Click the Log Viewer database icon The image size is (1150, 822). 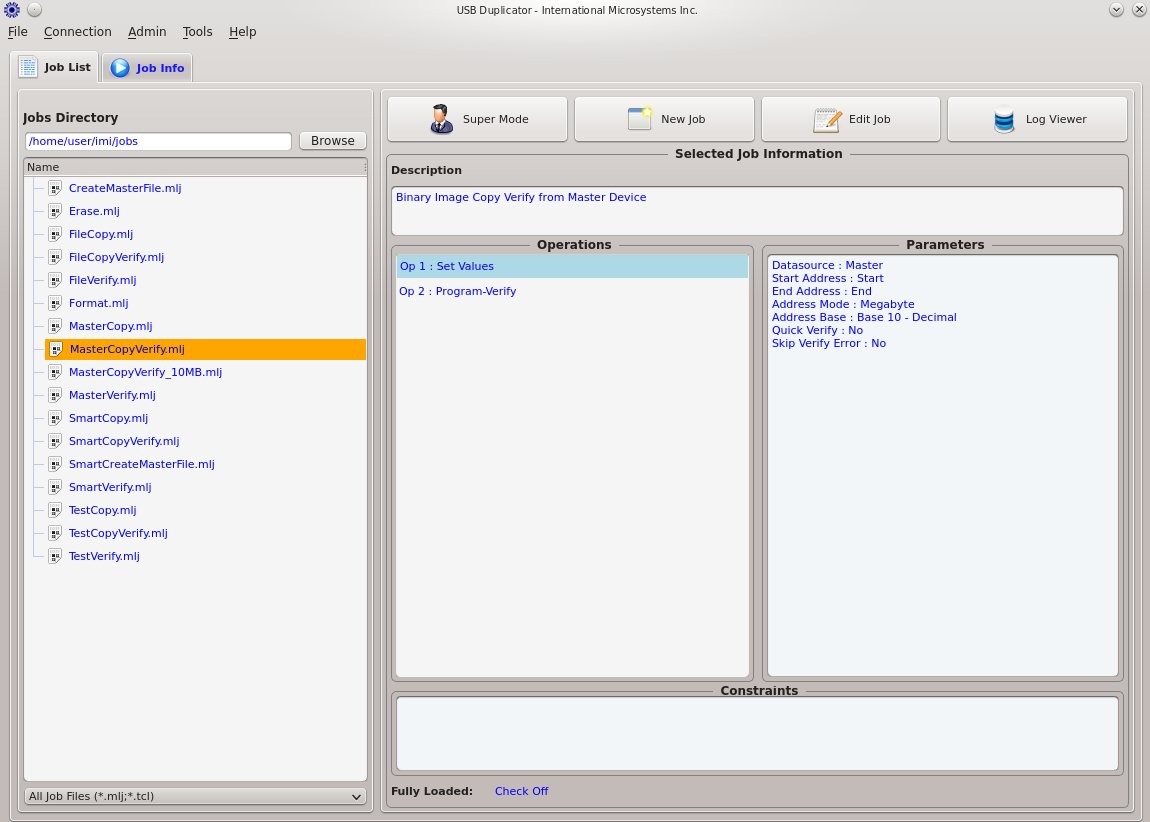1004,120
